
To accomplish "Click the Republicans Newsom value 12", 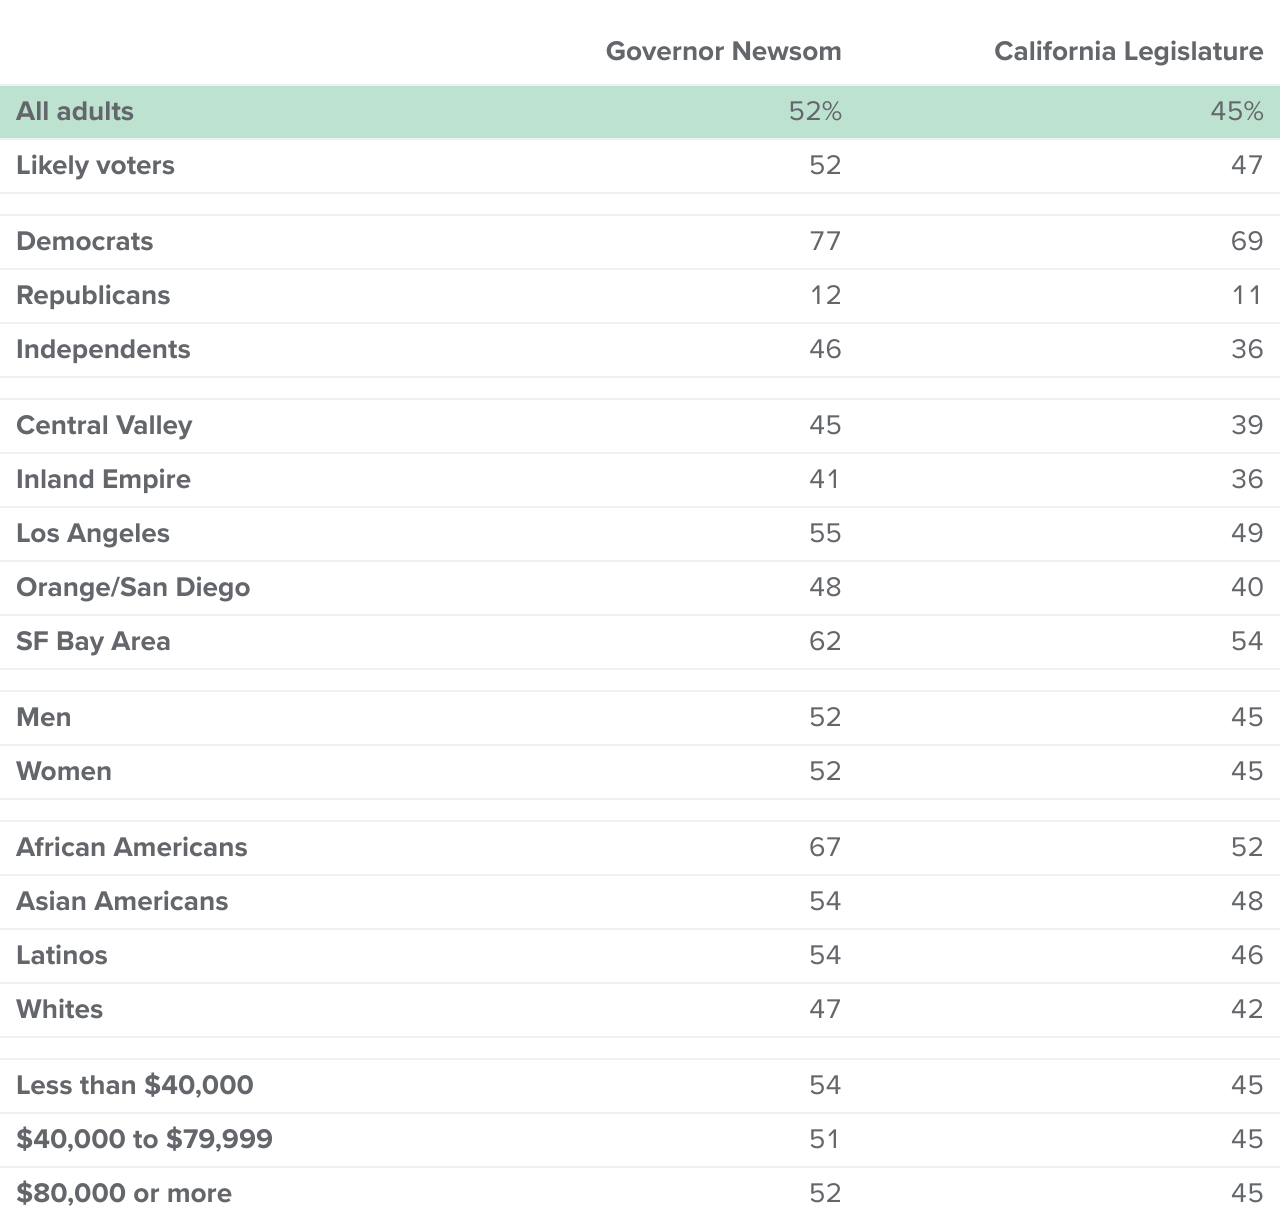I will tap(826, 295).
